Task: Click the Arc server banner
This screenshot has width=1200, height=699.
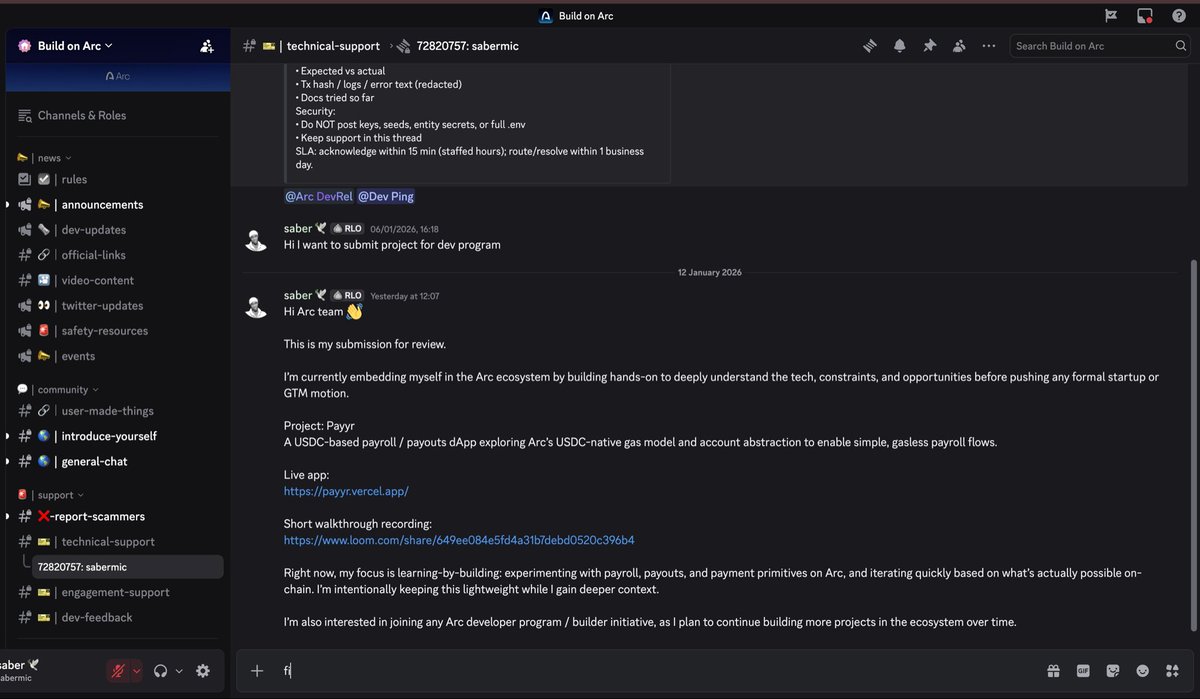Action: 118,77
